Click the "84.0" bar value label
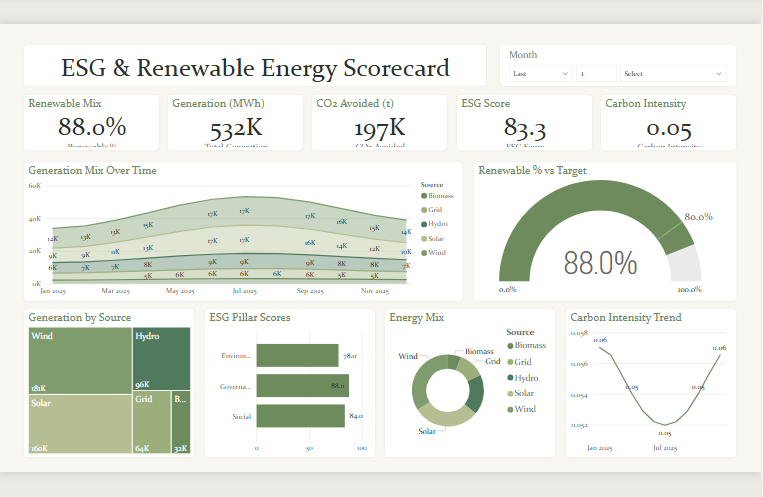 356,416
